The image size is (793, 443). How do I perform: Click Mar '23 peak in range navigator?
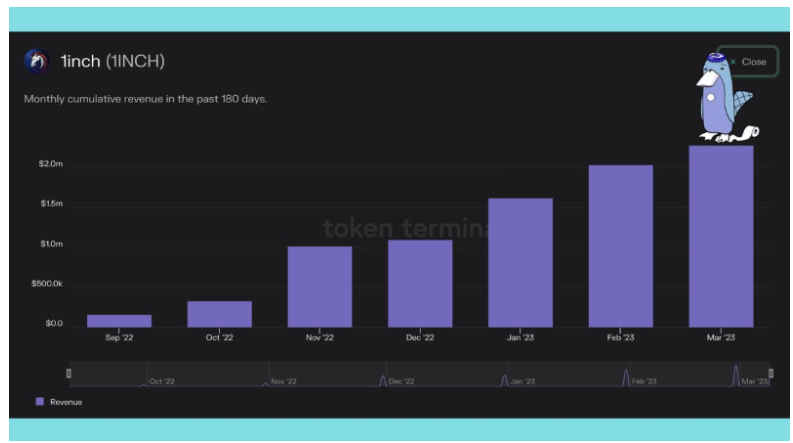tap(736, 376)
